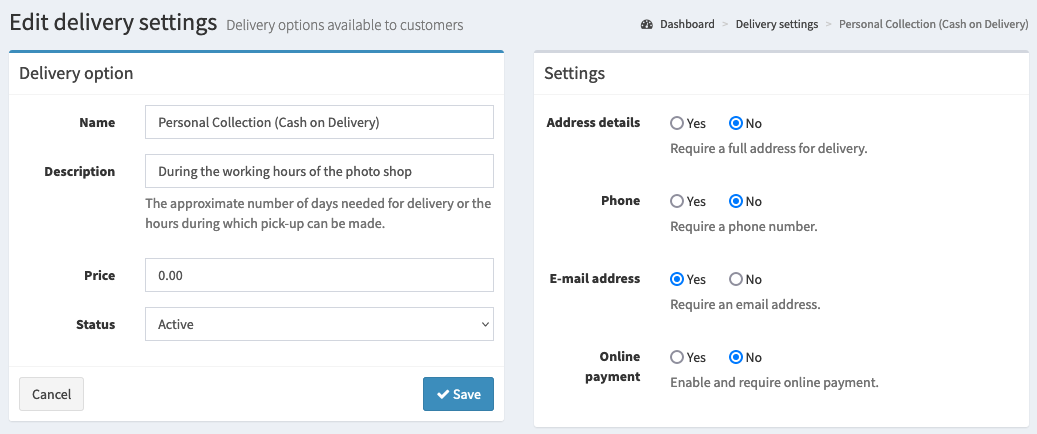The width and height of the screenshot is (1037, 434).
Task: Open Dashboard breadcrumb link
Action: point(687,24)
